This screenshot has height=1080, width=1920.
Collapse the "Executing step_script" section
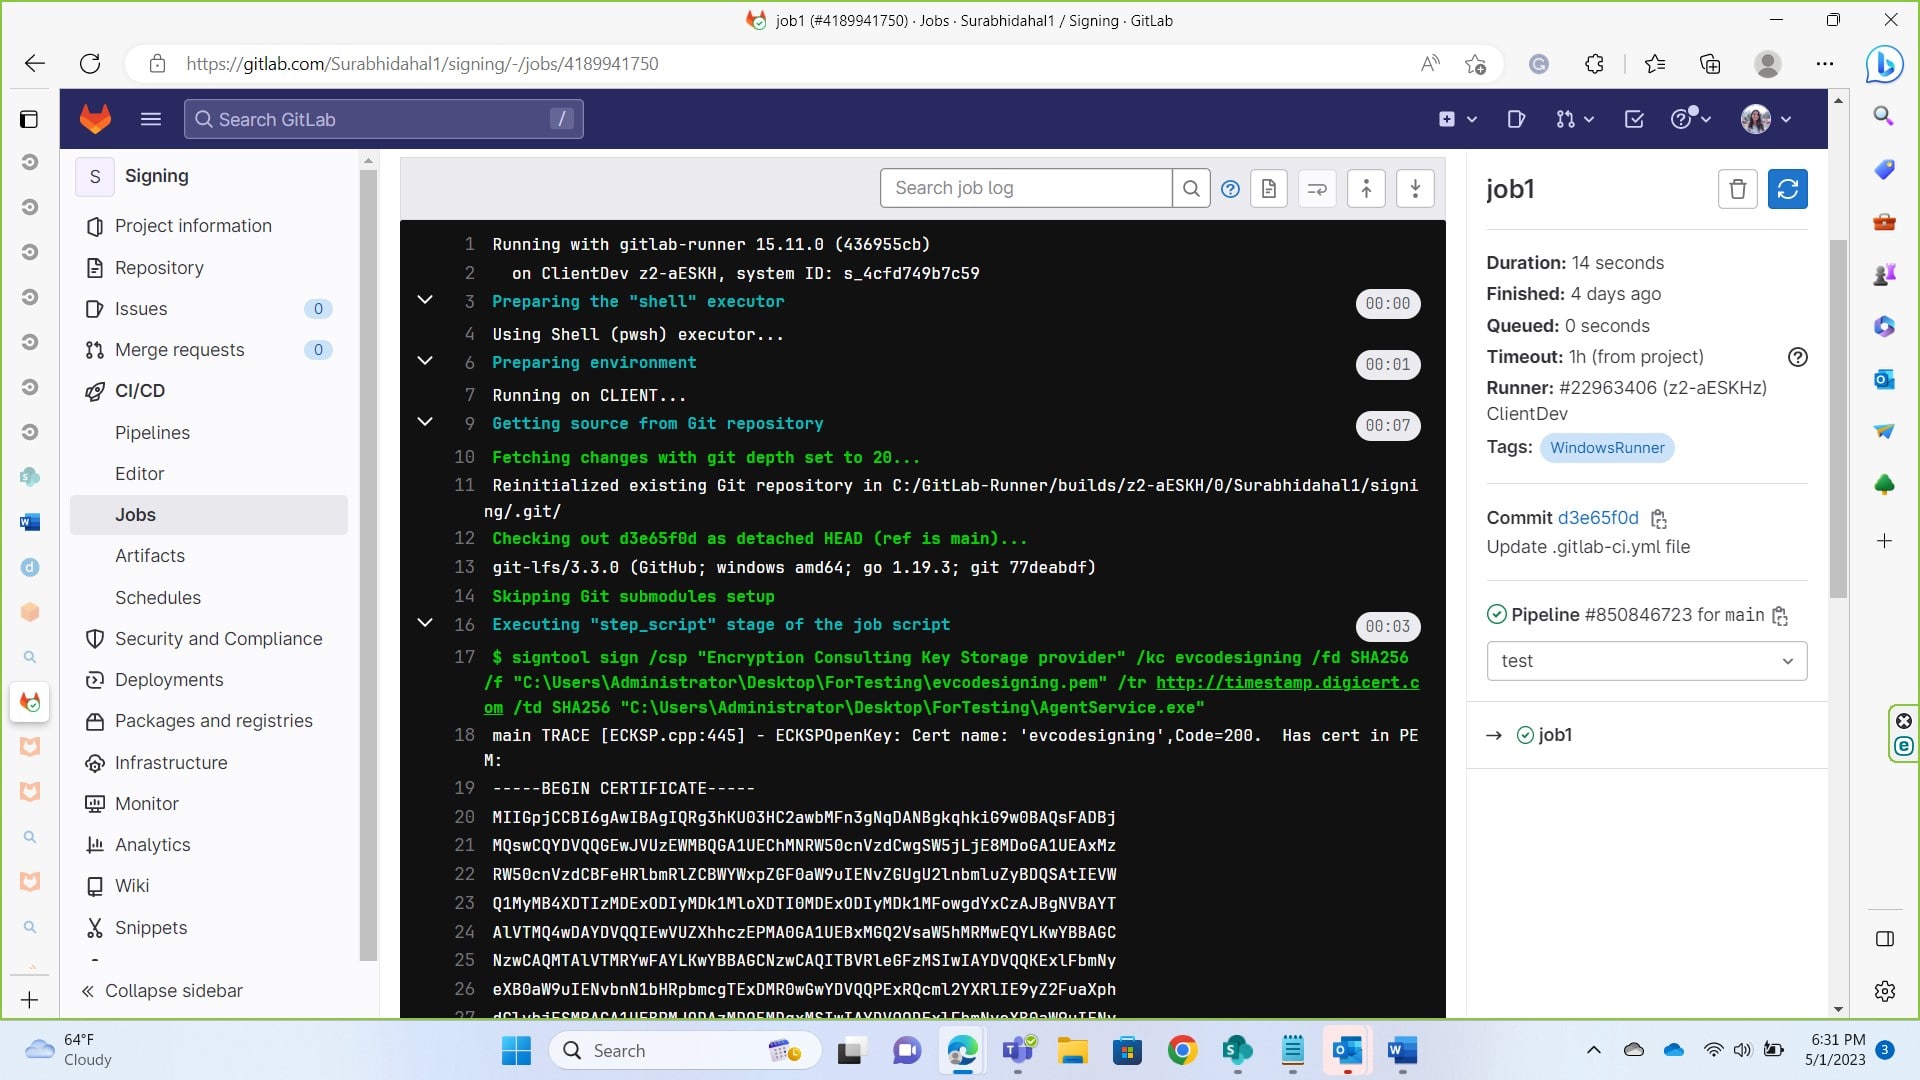(x=425, y=623)
